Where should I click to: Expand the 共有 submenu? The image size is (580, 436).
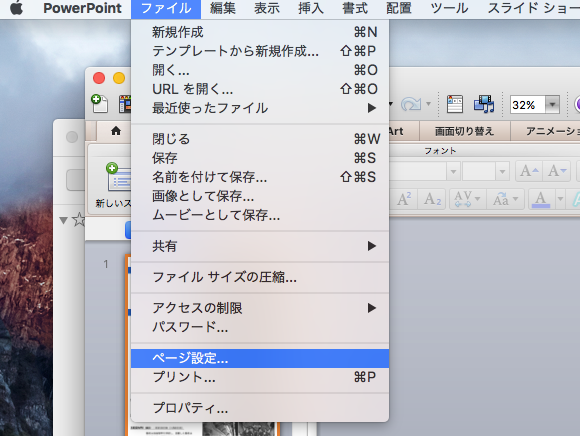coord(260,246)
